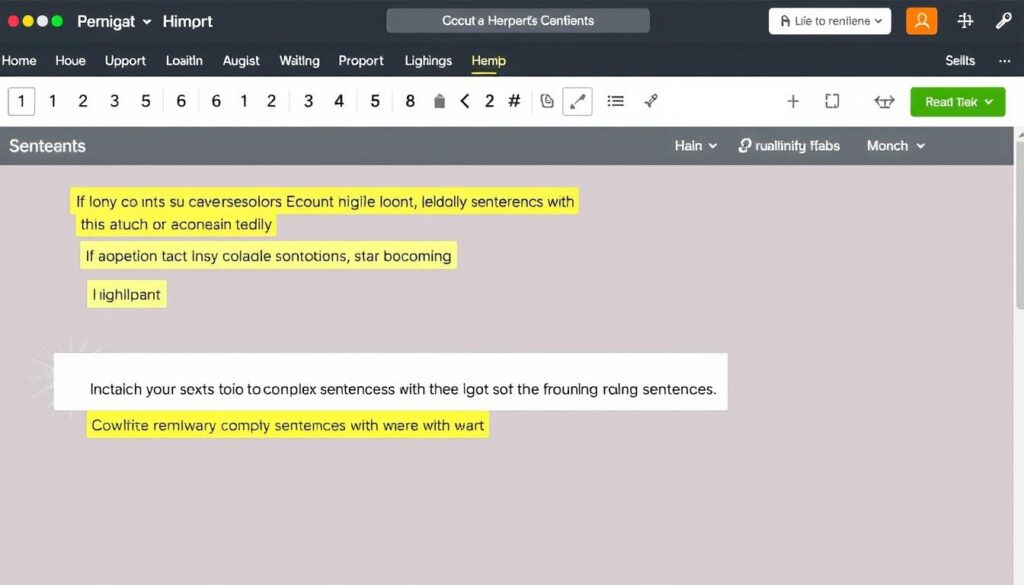Click the number 8 in the toolbar
The width and height of the screenshot is (1024, 585).
coord(410,101)
